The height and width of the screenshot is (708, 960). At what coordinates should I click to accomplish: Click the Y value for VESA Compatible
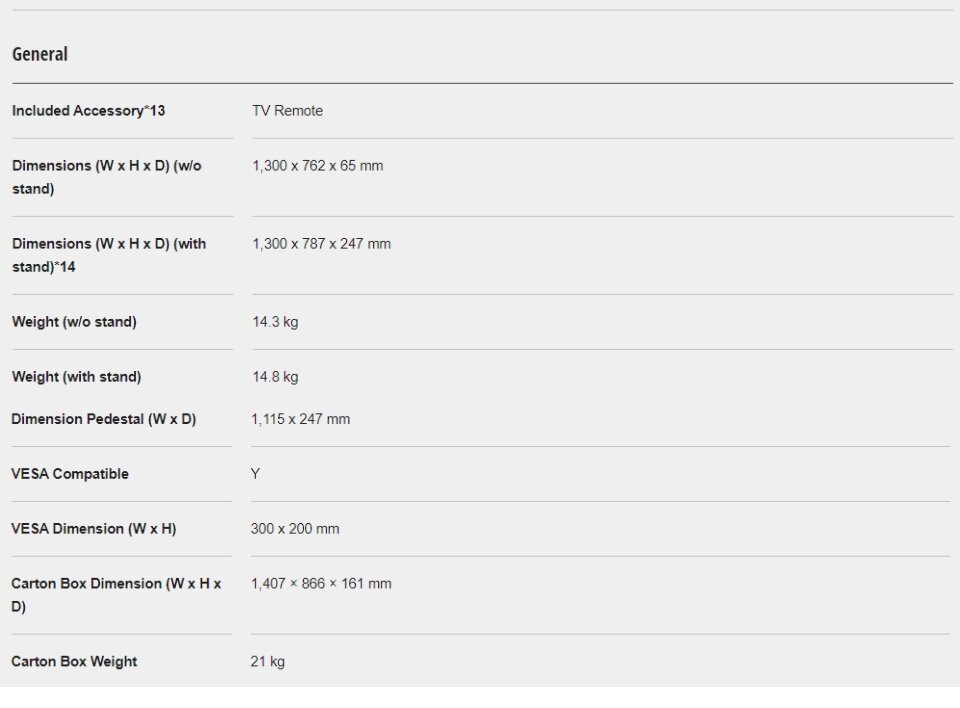[x=255, y=474]
